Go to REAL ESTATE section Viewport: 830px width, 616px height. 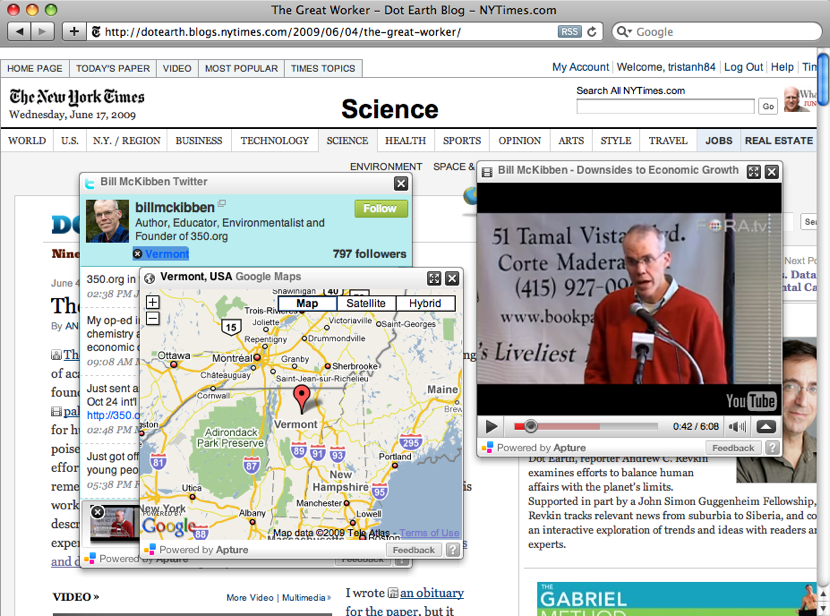[x=779, y=141]
